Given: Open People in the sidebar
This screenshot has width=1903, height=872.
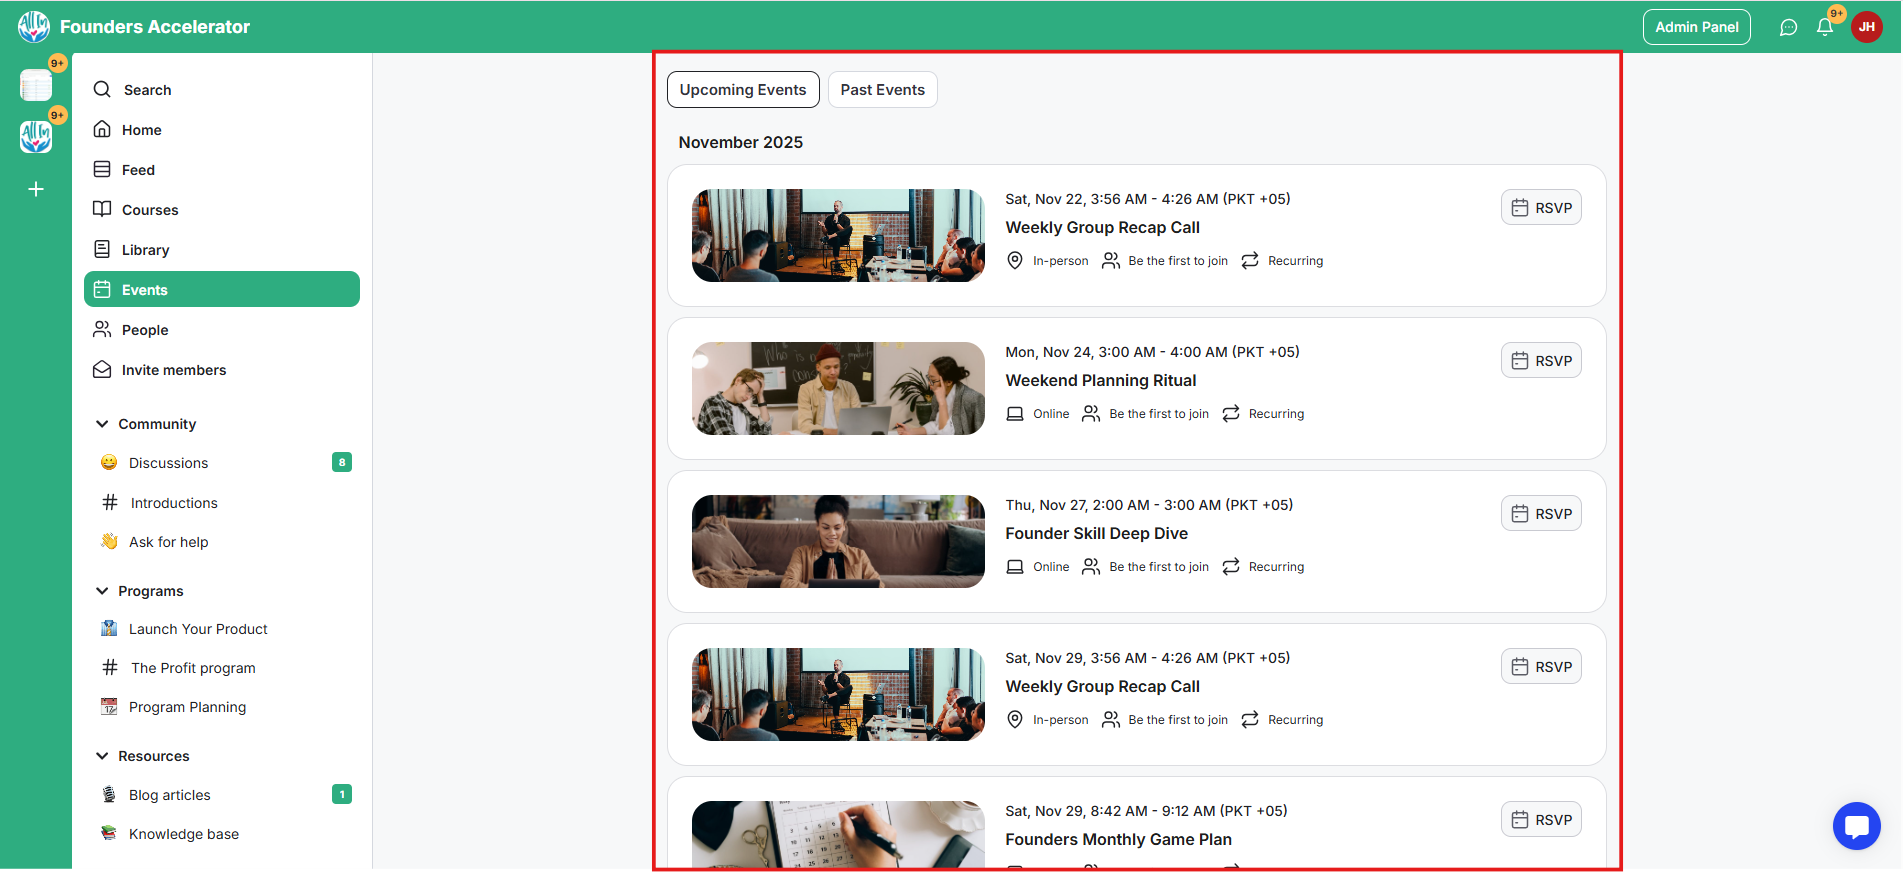Looking at the screenshot, I should (x=222, y=329).
